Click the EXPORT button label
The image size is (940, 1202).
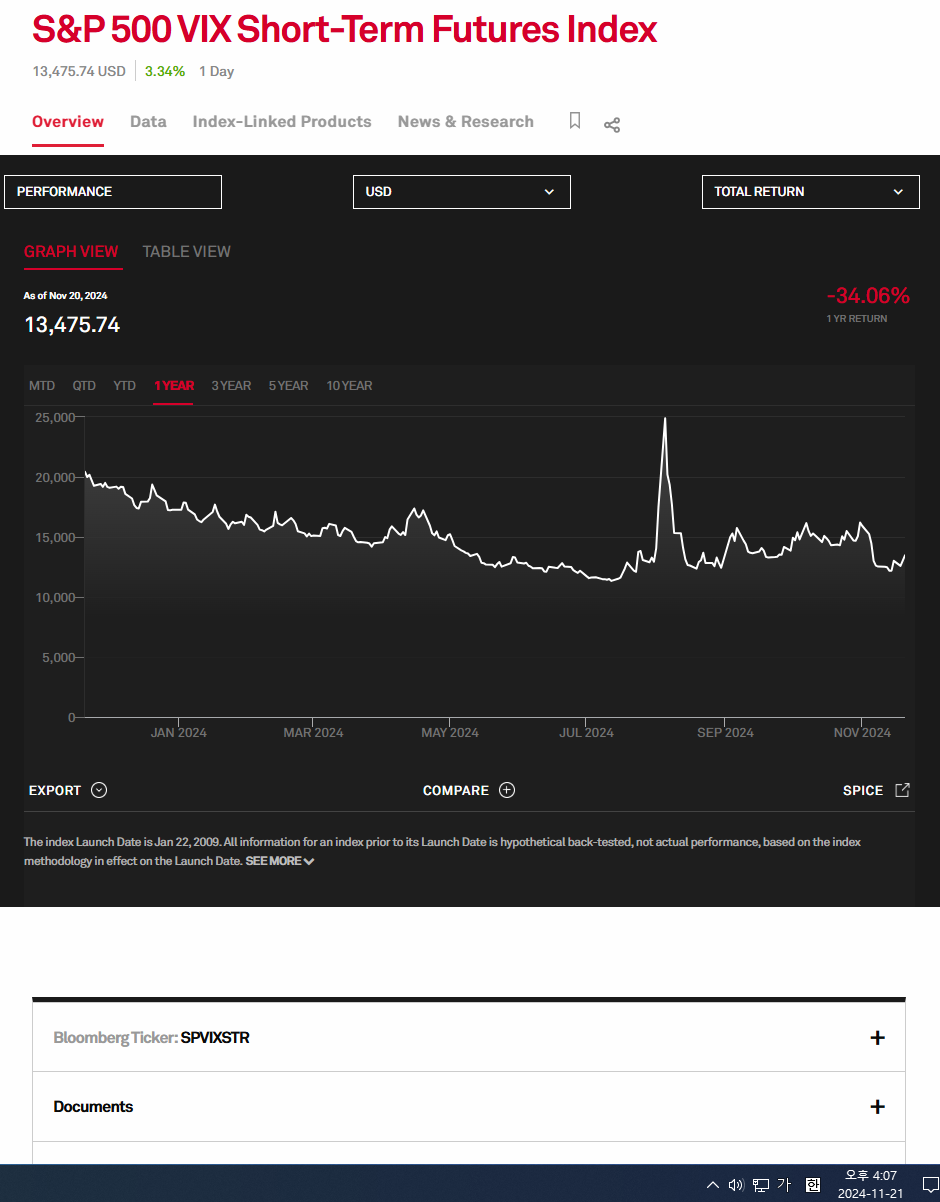point(55,790)
